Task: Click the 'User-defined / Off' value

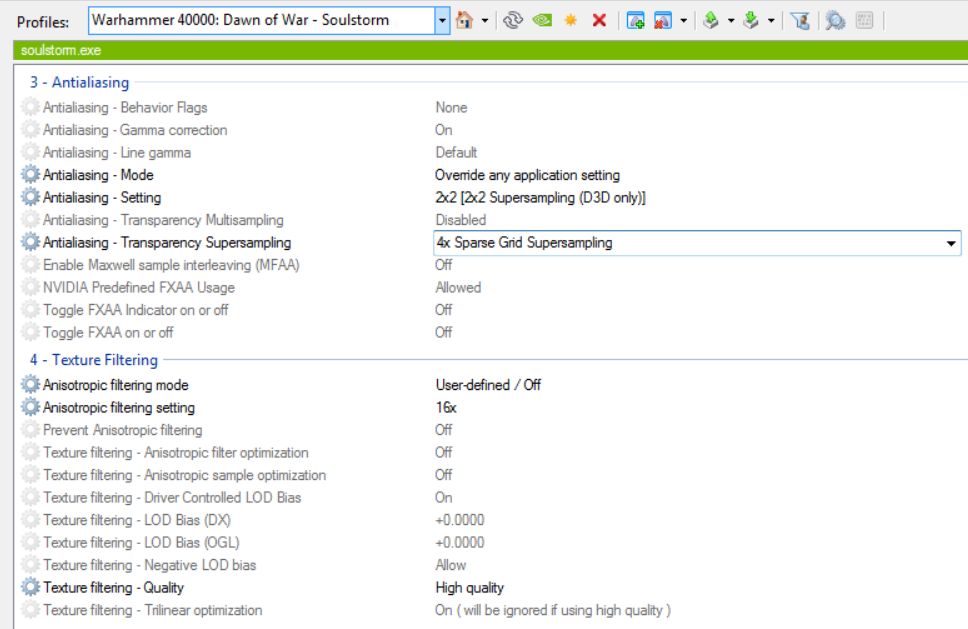Action: coord(488,385)
